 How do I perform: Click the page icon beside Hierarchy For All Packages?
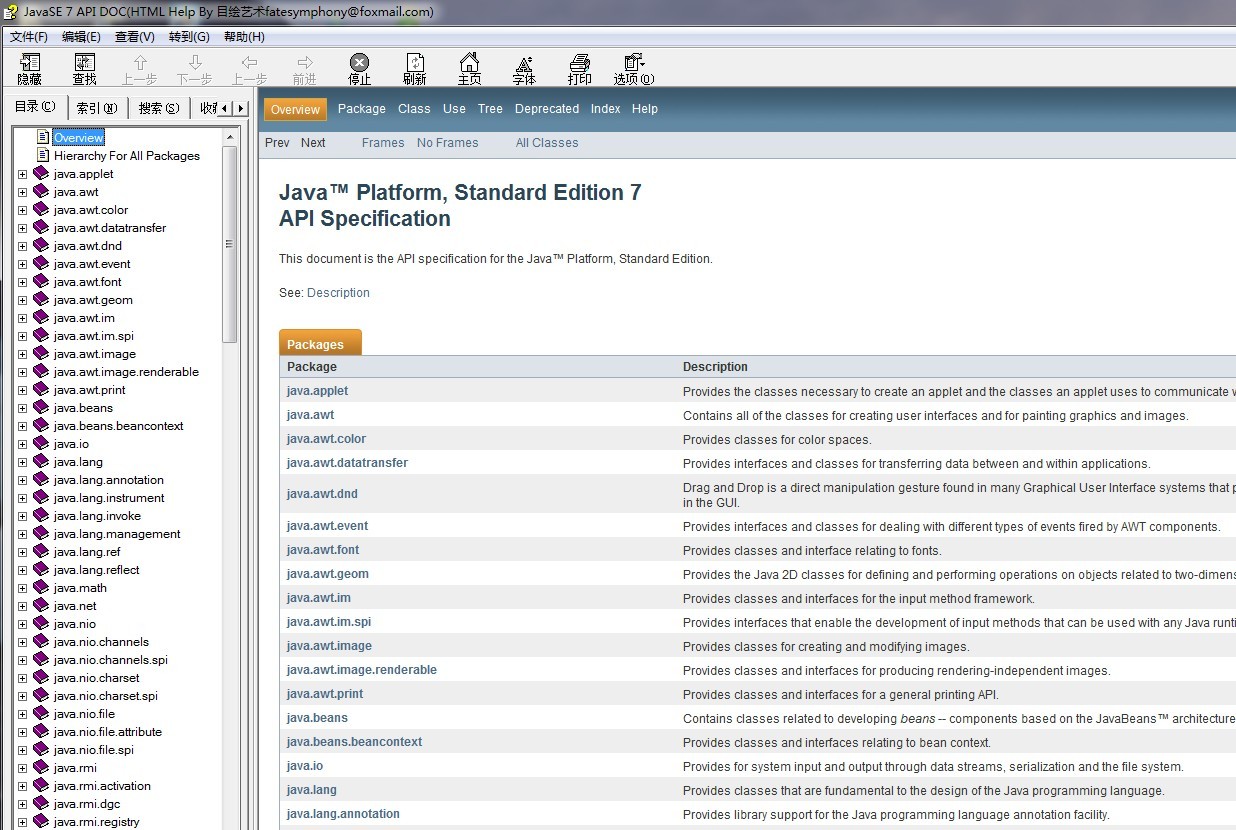click(x=43, y=155)
